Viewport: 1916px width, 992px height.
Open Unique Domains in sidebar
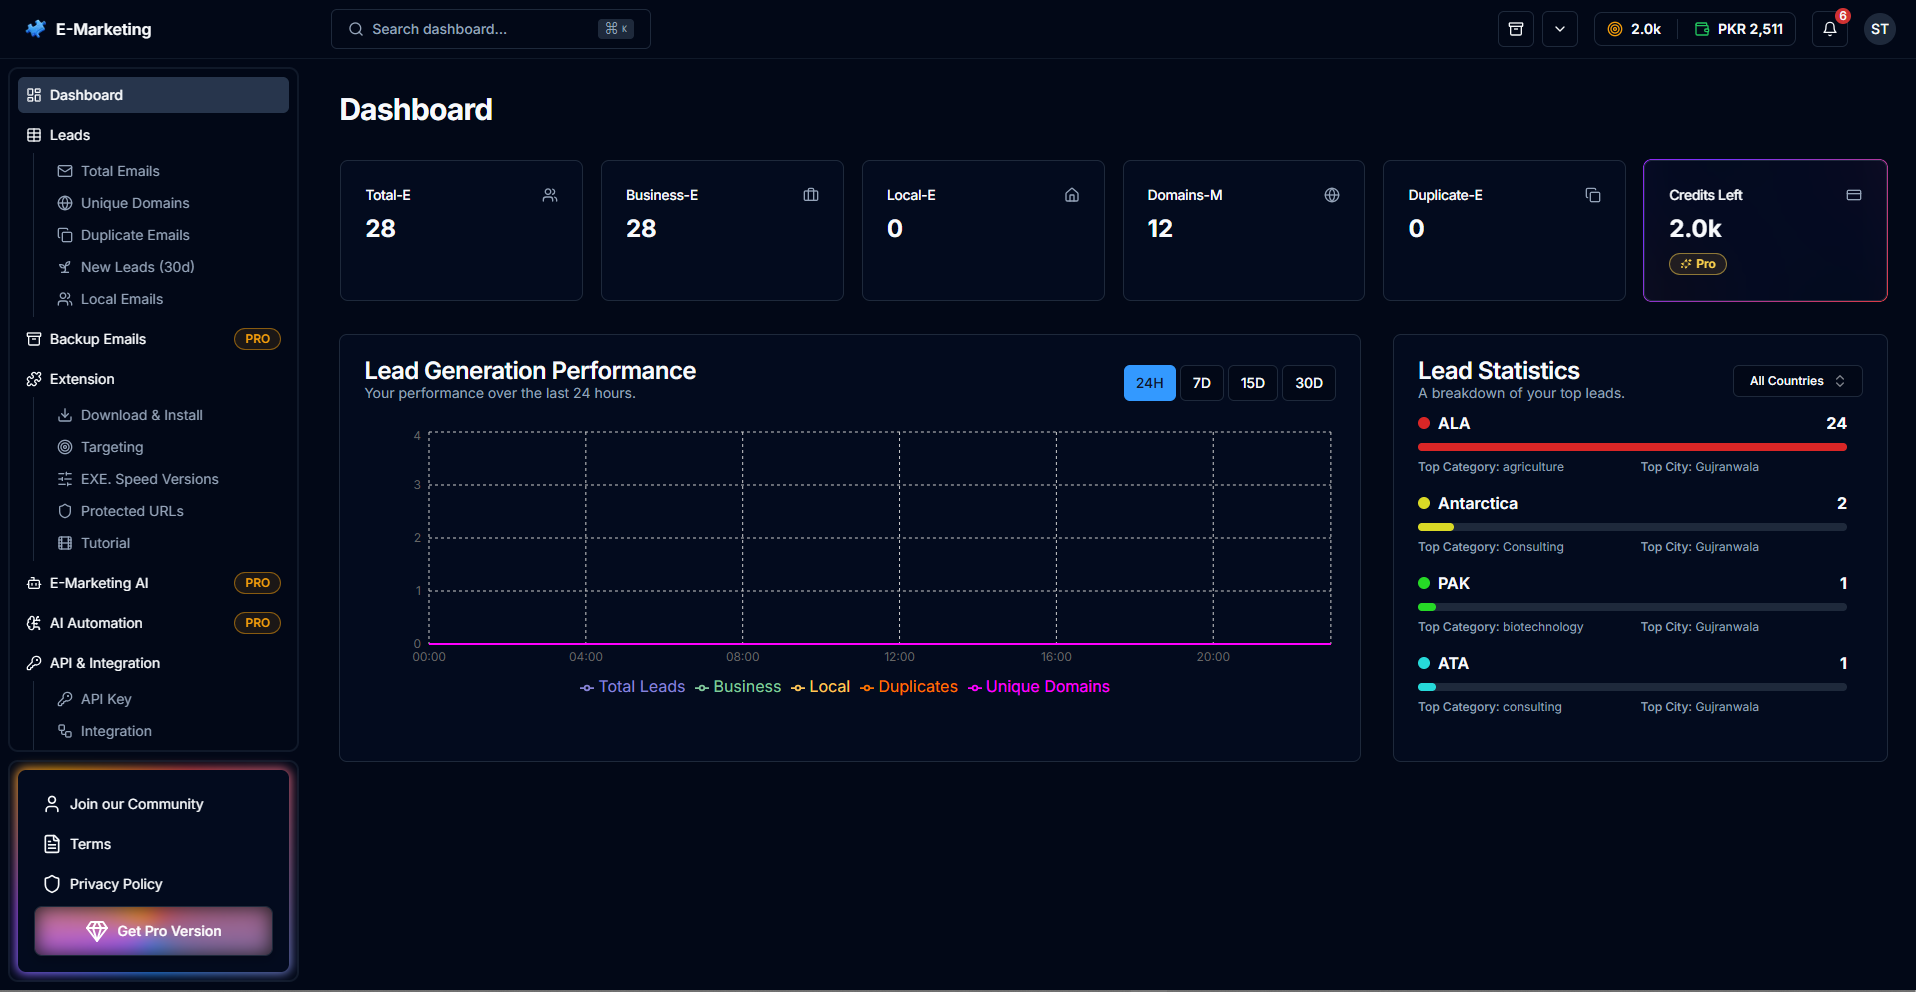pyautogui.click(x=135, y=203)
